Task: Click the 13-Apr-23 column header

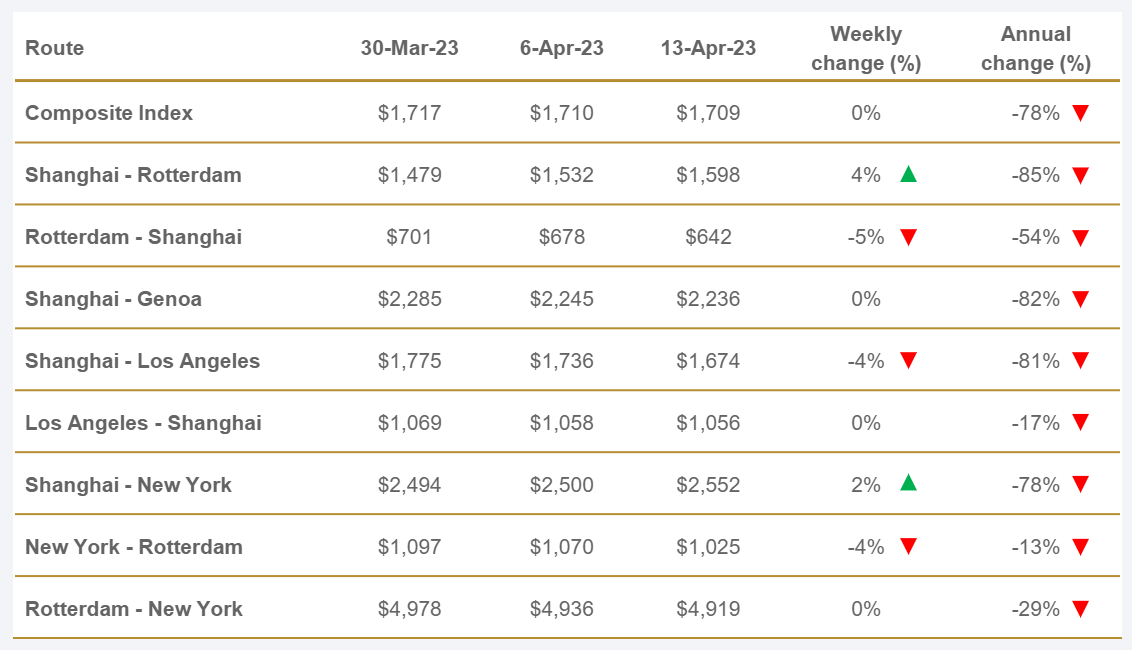Action: pos(709,48)
